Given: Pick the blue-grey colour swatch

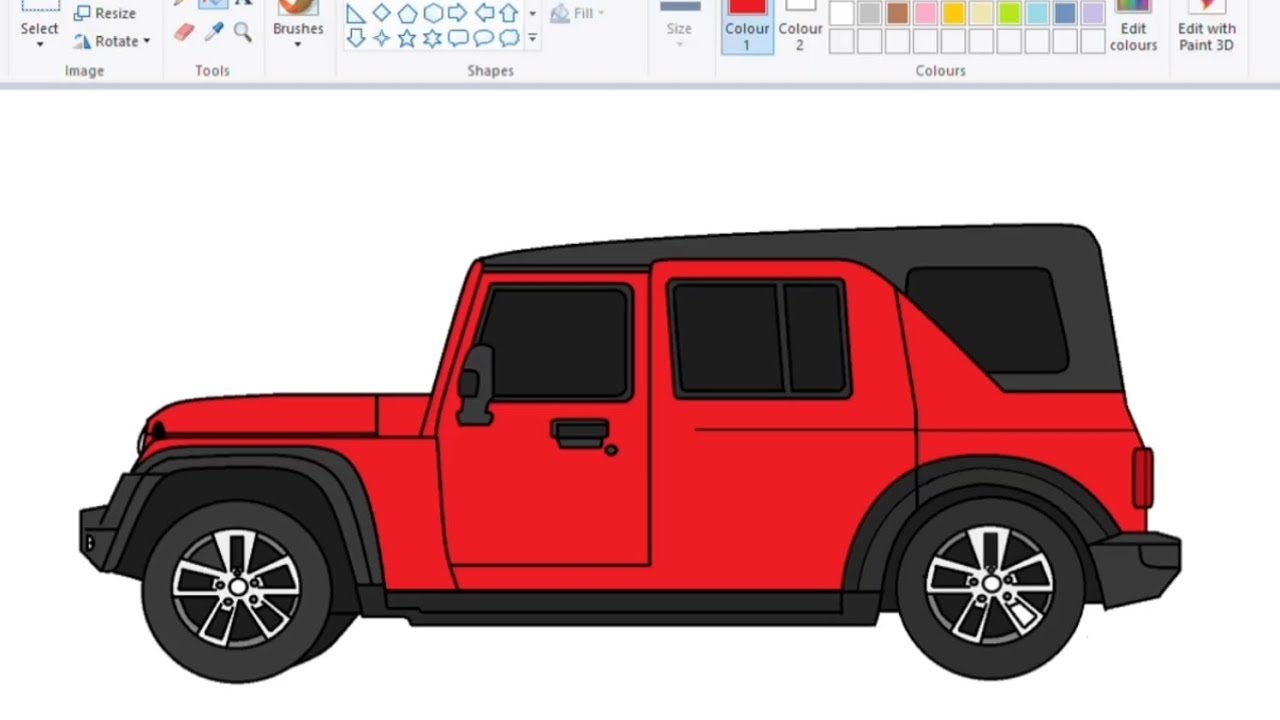Looking at the screenshot, I should click(x=1066, y=13).
